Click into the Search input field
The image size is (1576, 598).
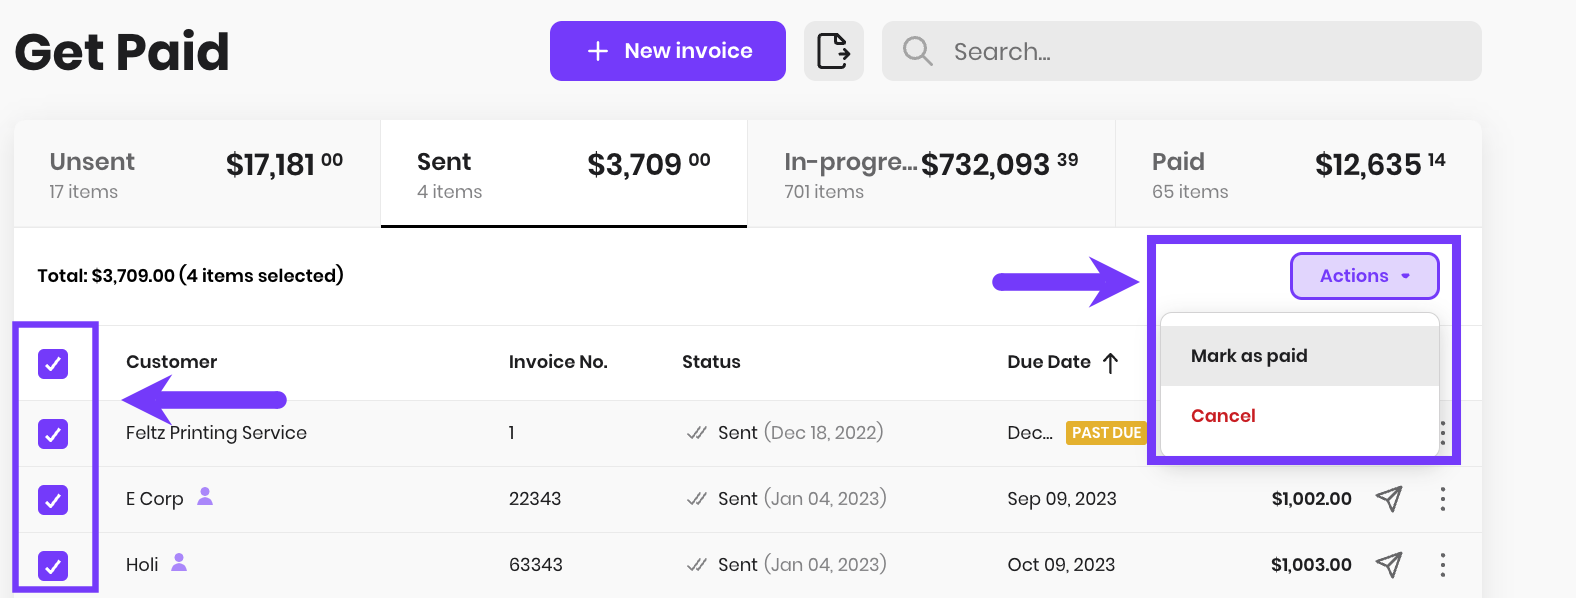coord(1182,51)
